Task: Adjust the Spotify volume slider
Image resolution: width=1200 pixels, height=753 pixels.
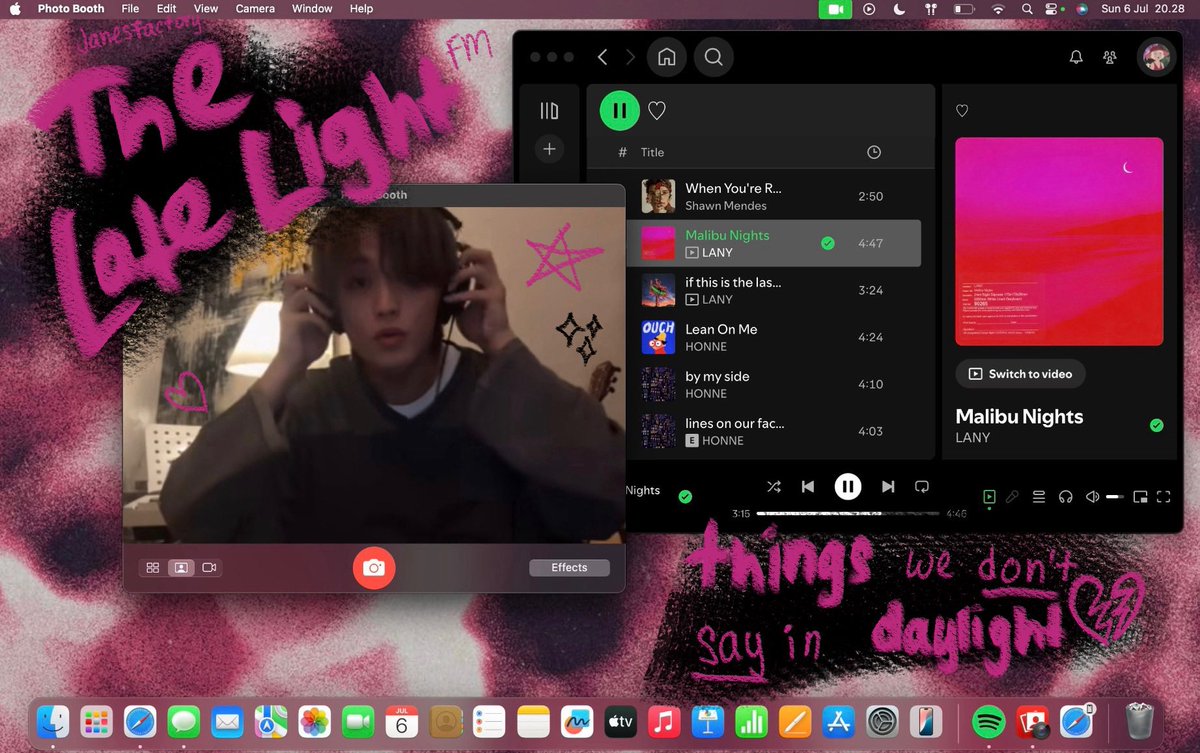Action: tap(1115, 496)
